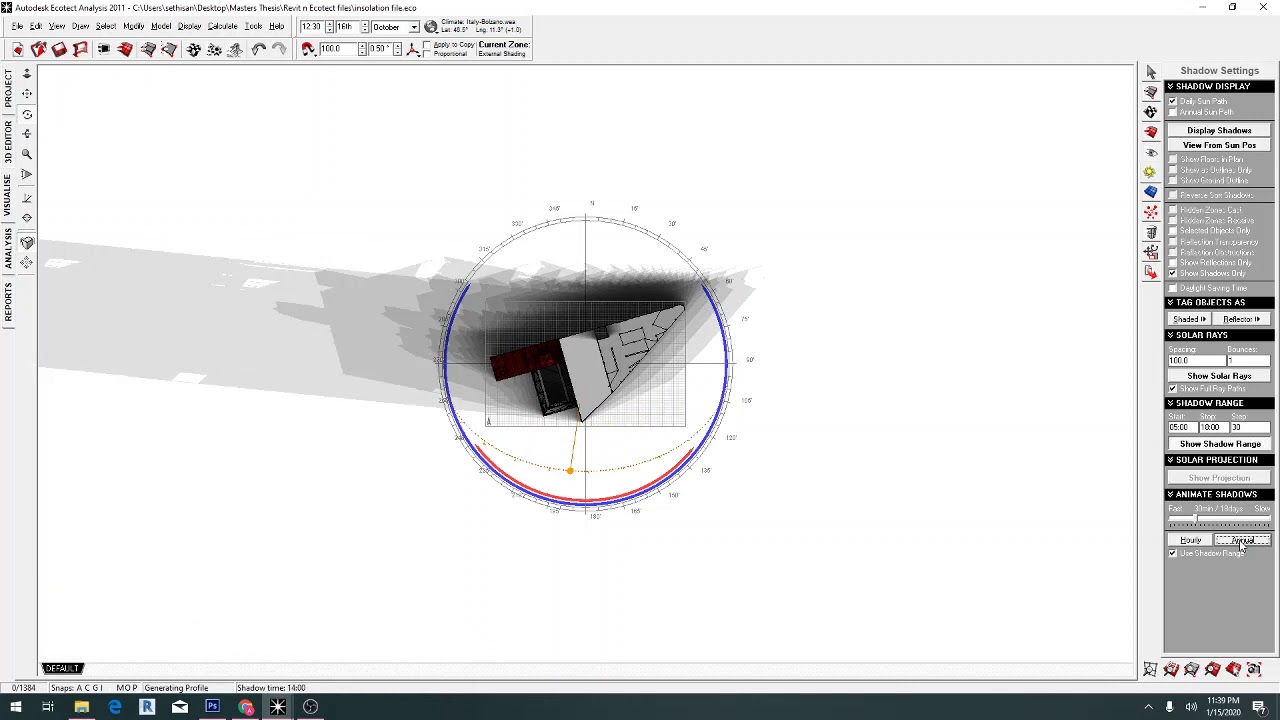
Task: Open the Modify menu
Action: click(133, 27)
